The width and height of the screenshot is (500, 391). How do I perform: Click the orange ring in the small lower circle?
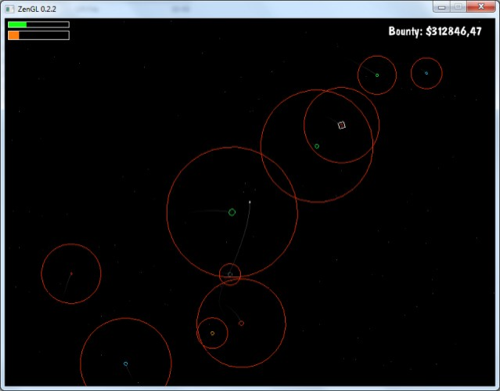212,333
